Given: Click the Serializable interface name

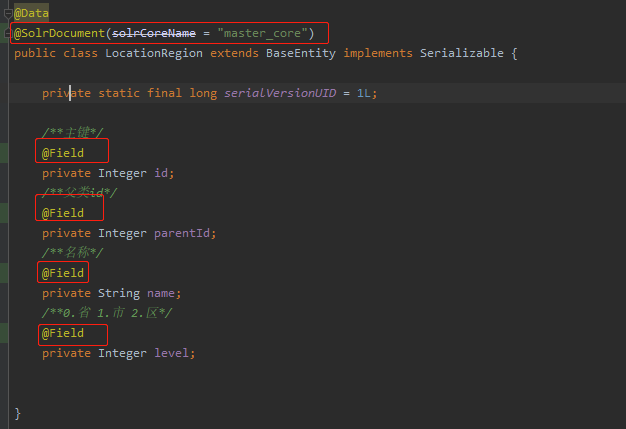Looking at the screenshot, I should tap(461, 53).
